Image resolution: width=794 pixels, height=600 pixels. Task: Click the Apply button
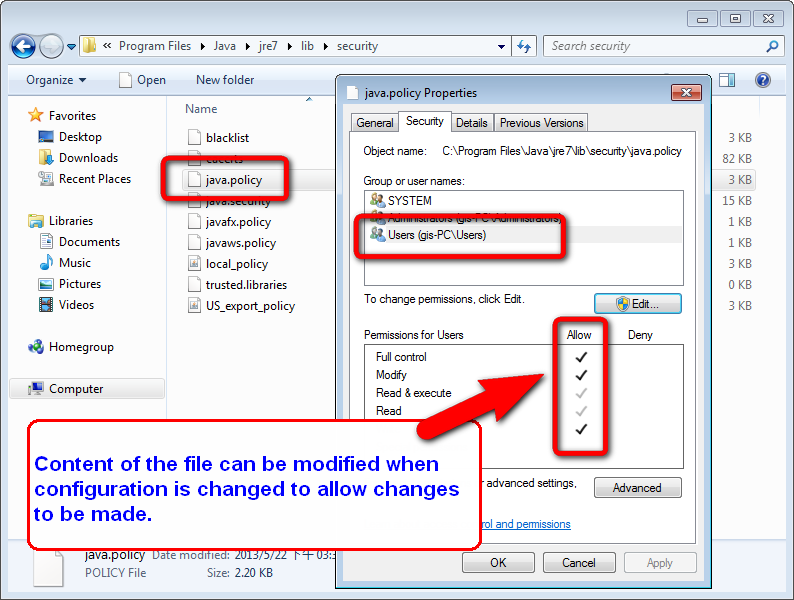(x=660, y=563)
